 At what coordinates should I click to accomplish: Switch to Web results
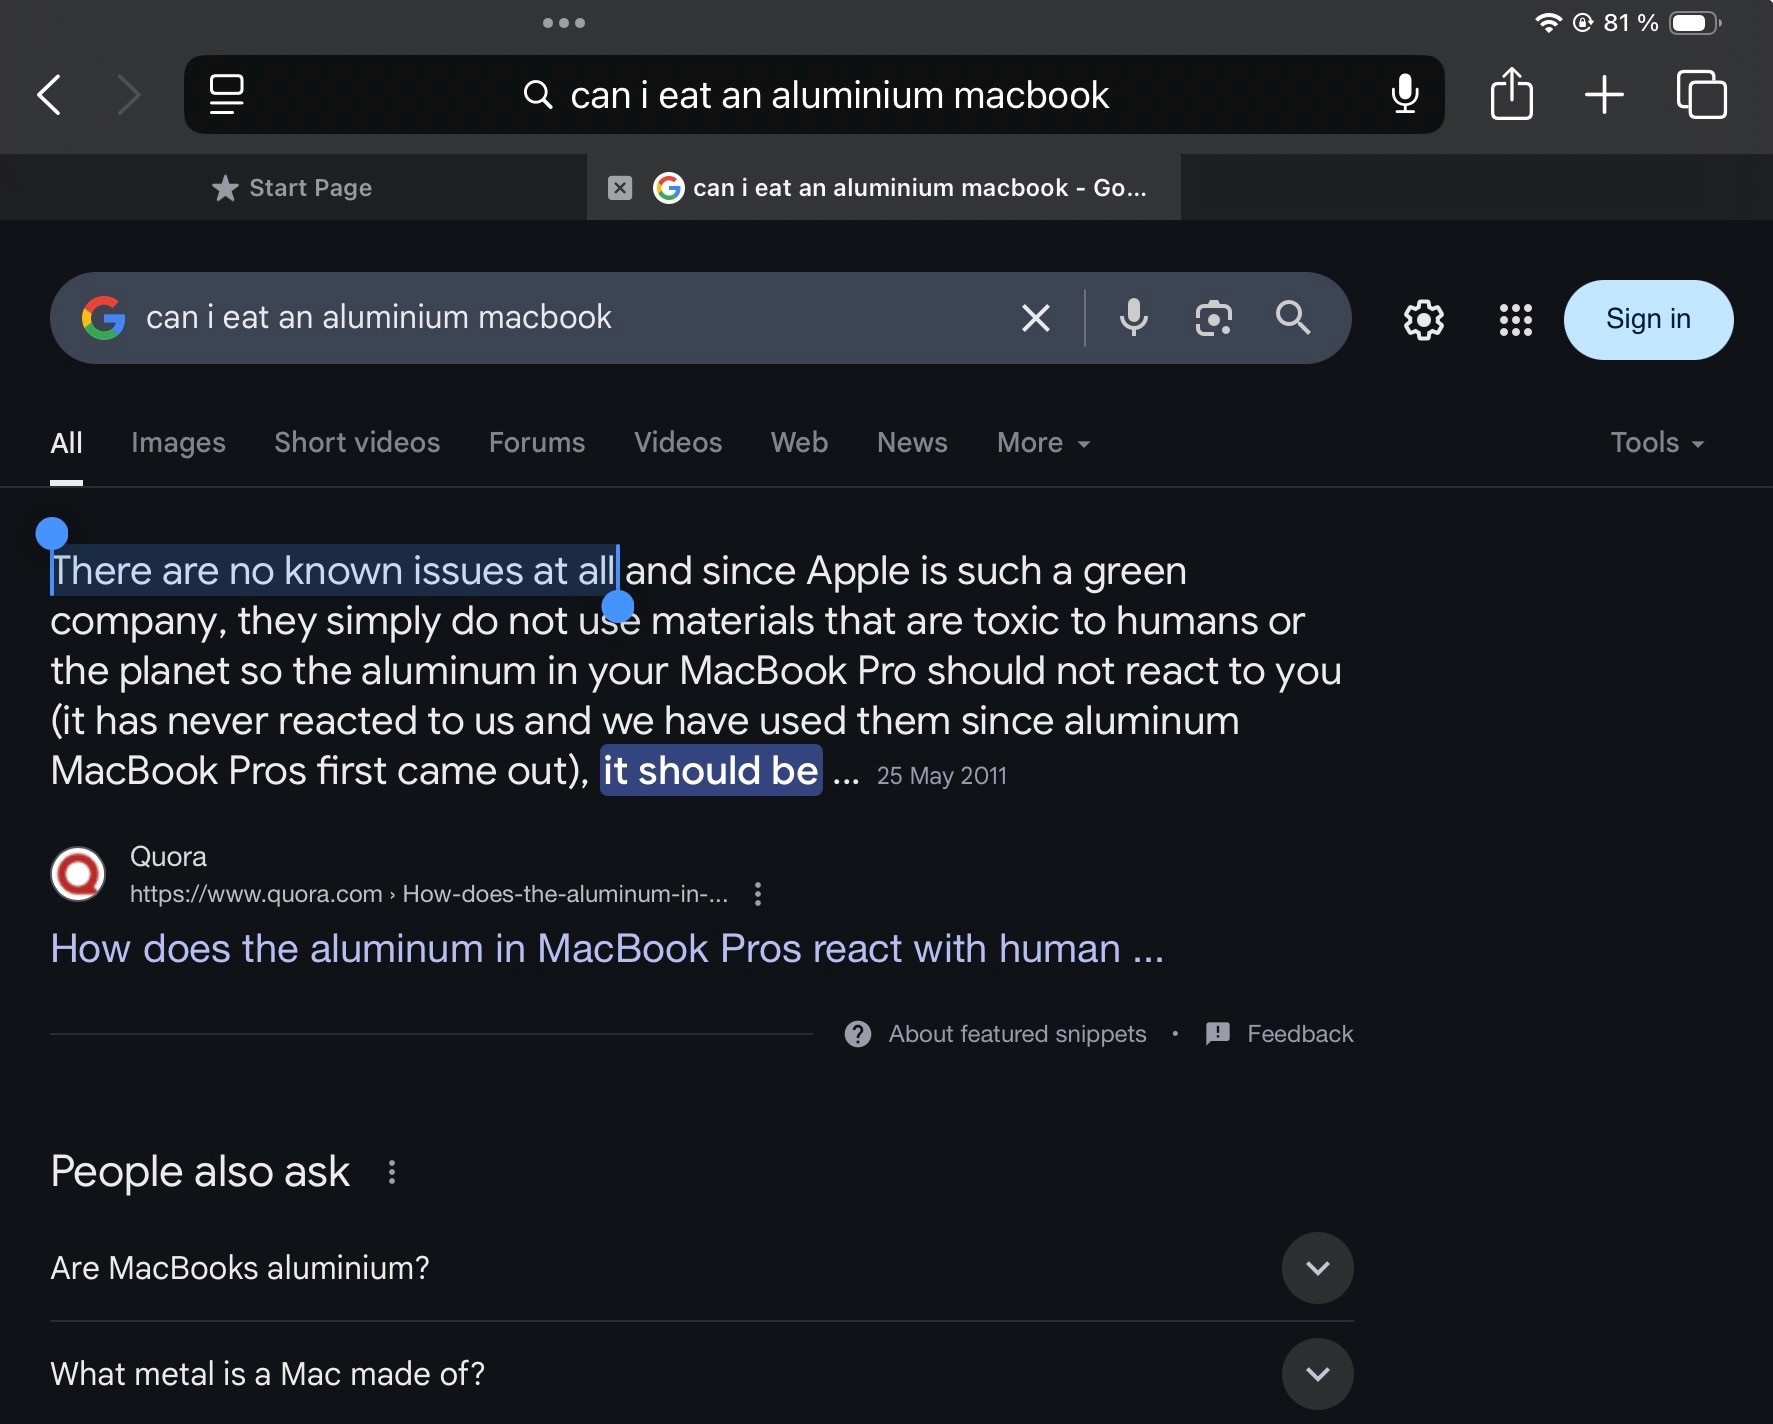point(799,443)
